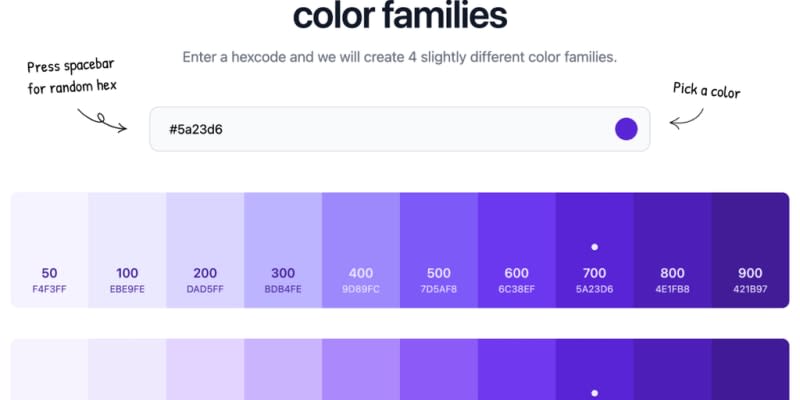Viewport: 800px width, 400px height.
Task: Select the 700 shade 5A23D6
Action: tap(594, 250)
